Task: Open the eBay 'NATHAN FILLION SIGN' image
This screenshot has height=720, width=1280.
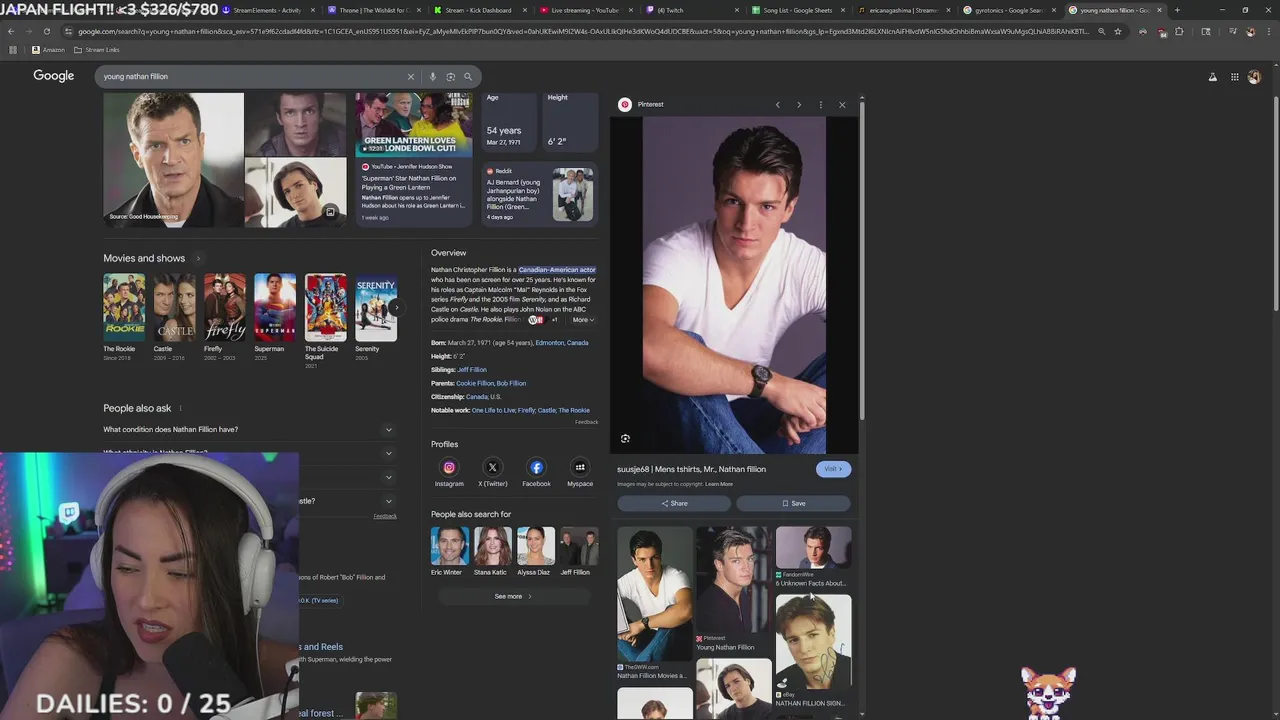Action: (x=814, y=650)
